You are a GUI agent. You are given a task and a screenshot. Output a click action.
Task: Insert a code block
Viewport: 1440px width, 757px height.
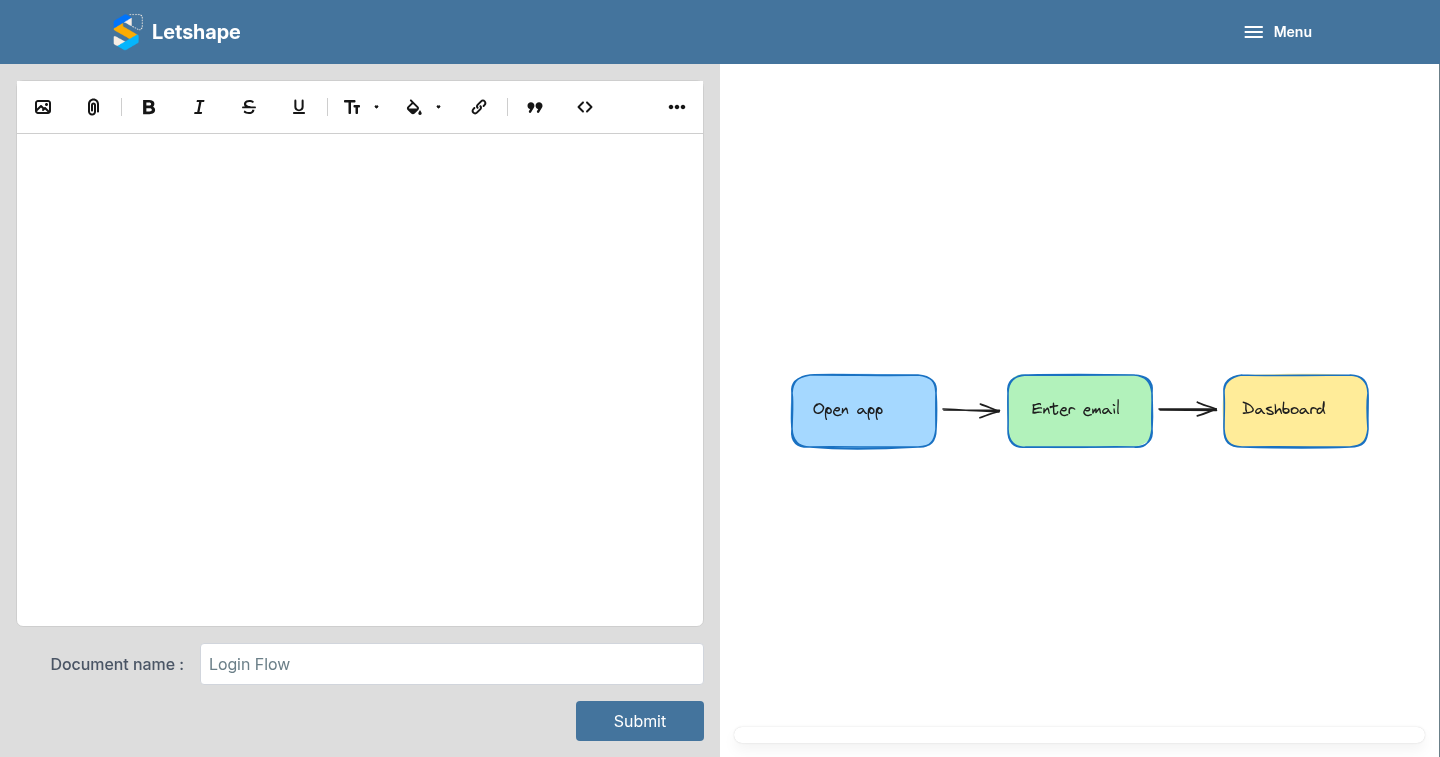pos(585,107)
